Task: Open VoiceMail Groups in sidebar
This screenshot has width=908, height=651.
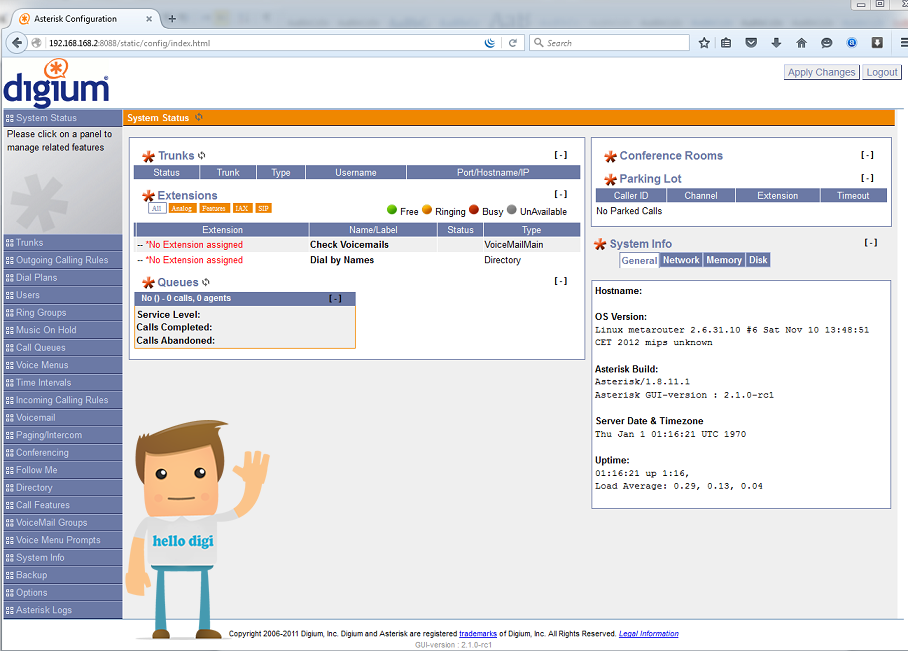Action: coord(63,522)
